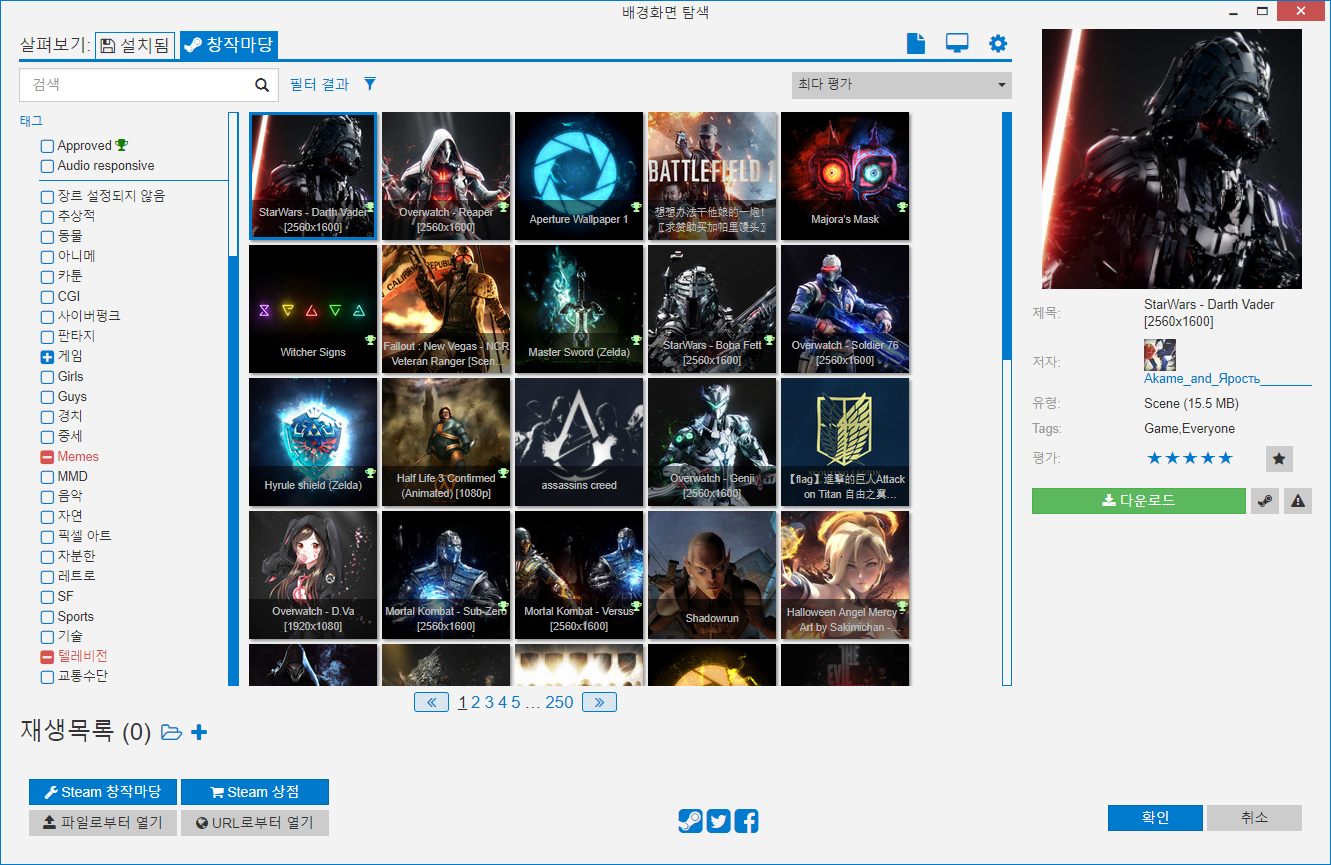The width and height of the screenshot is (1331, 865).
Task: Go to page 2
Action: [476, 703]
